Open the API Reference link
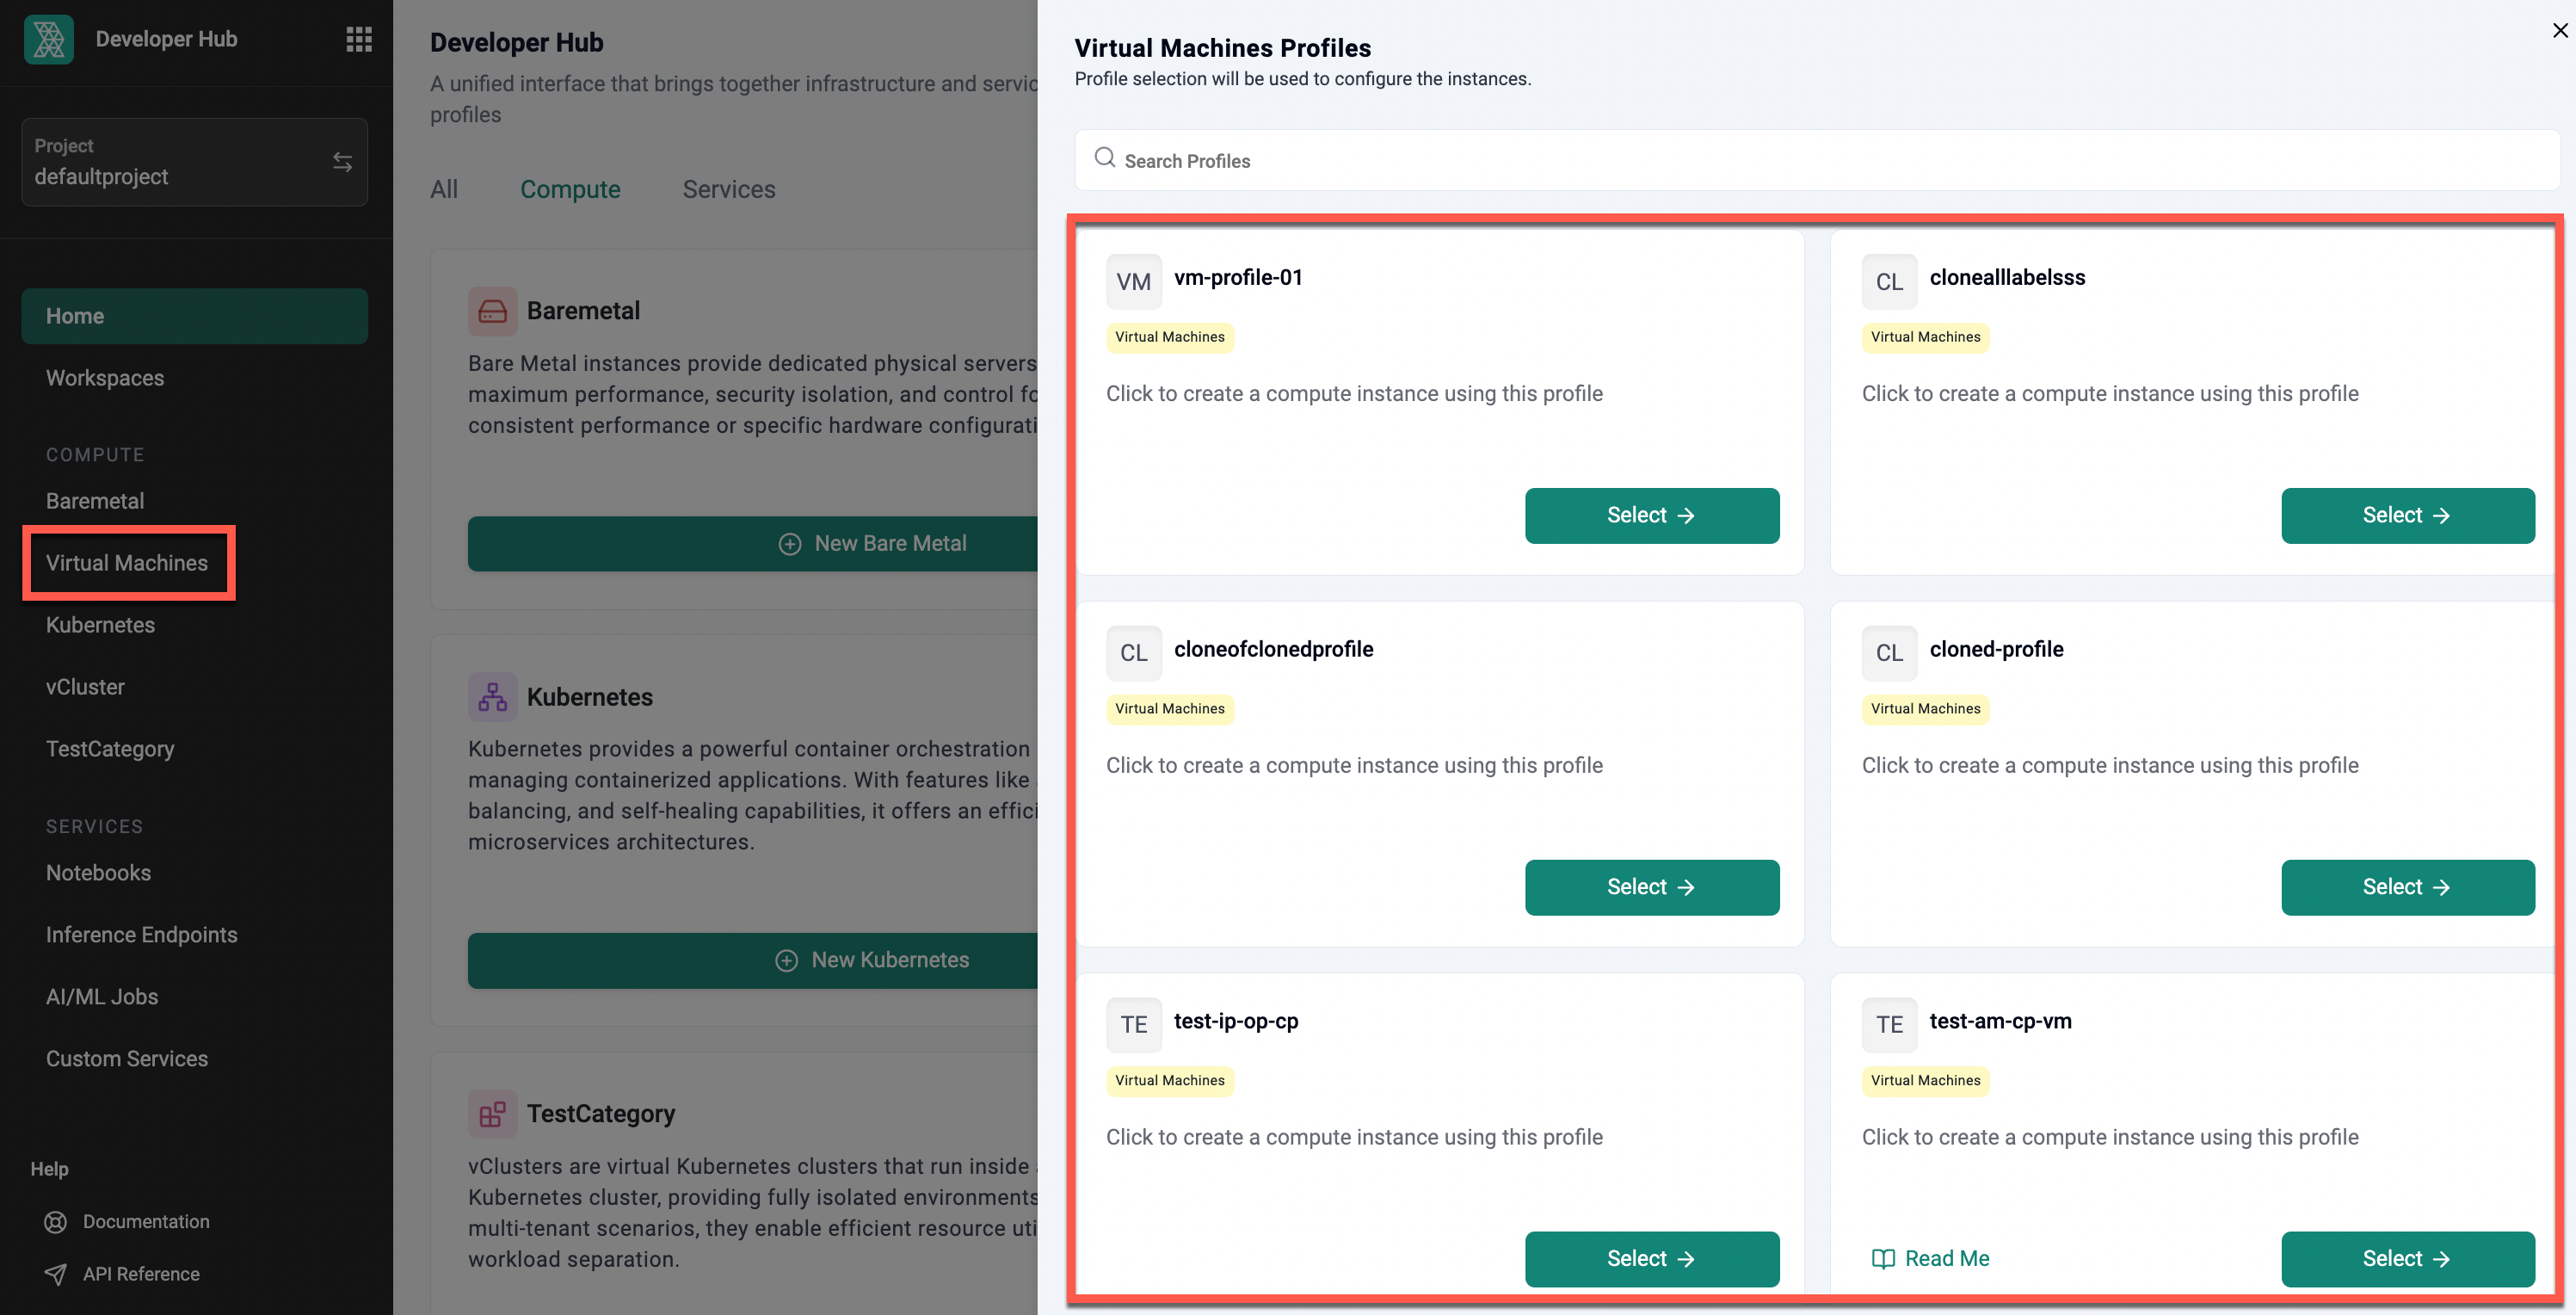The image size is (2576, 1315). tap(141, 1274)
